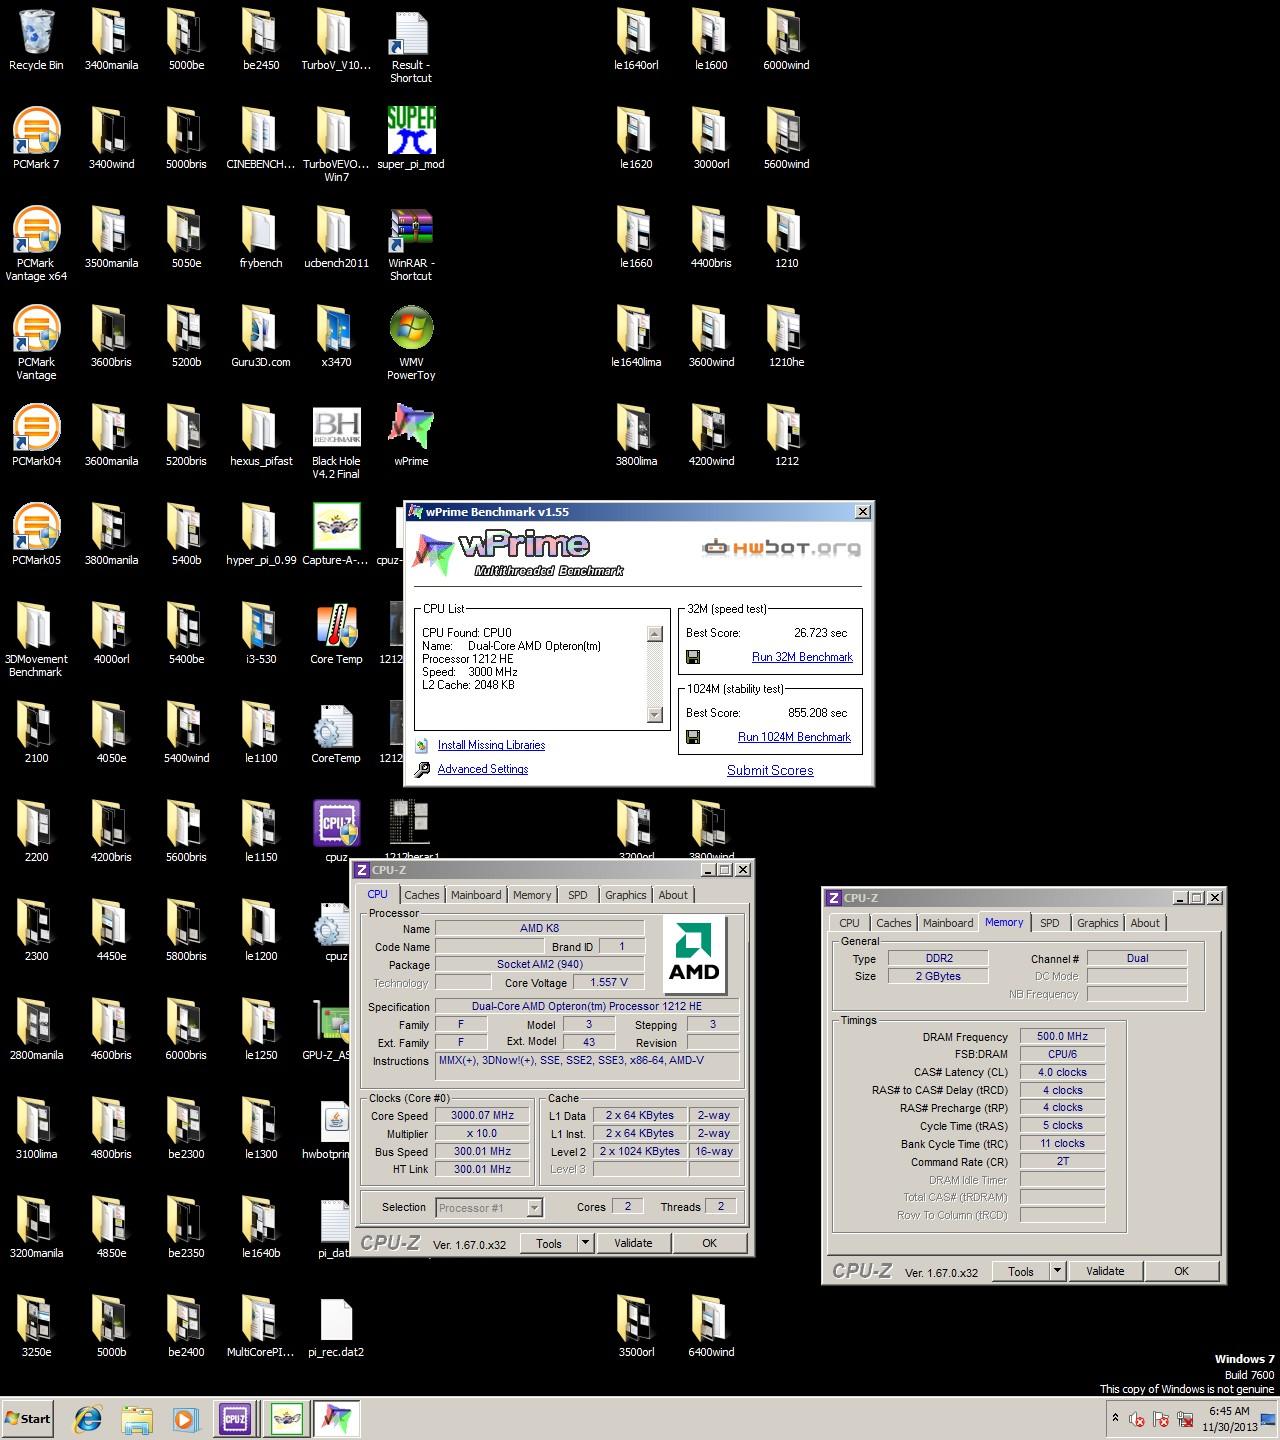Open the PCMark04 desktop shortcut
This screenshot has height=1440, width=1280.
coord(36,436)
